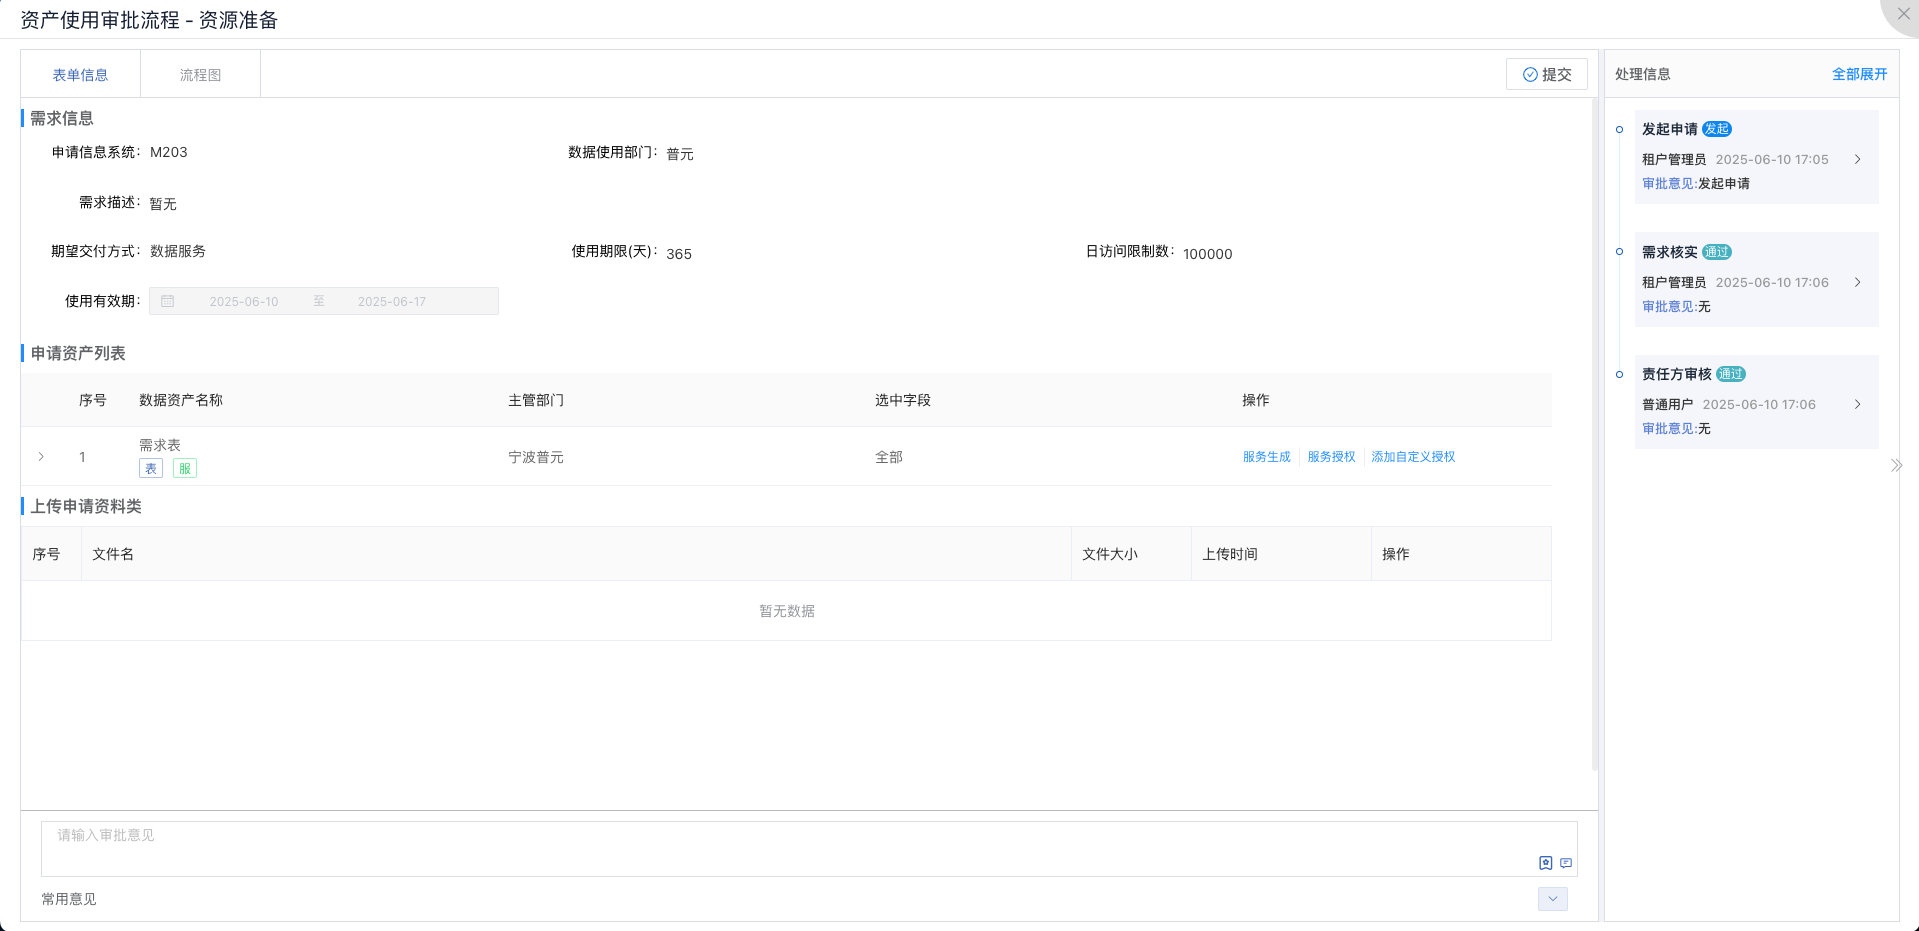The height and width of the screenshot is (931, 1919).
Task: Open the 常用意见 dropdown
Action: click(x=1552, y=899)
